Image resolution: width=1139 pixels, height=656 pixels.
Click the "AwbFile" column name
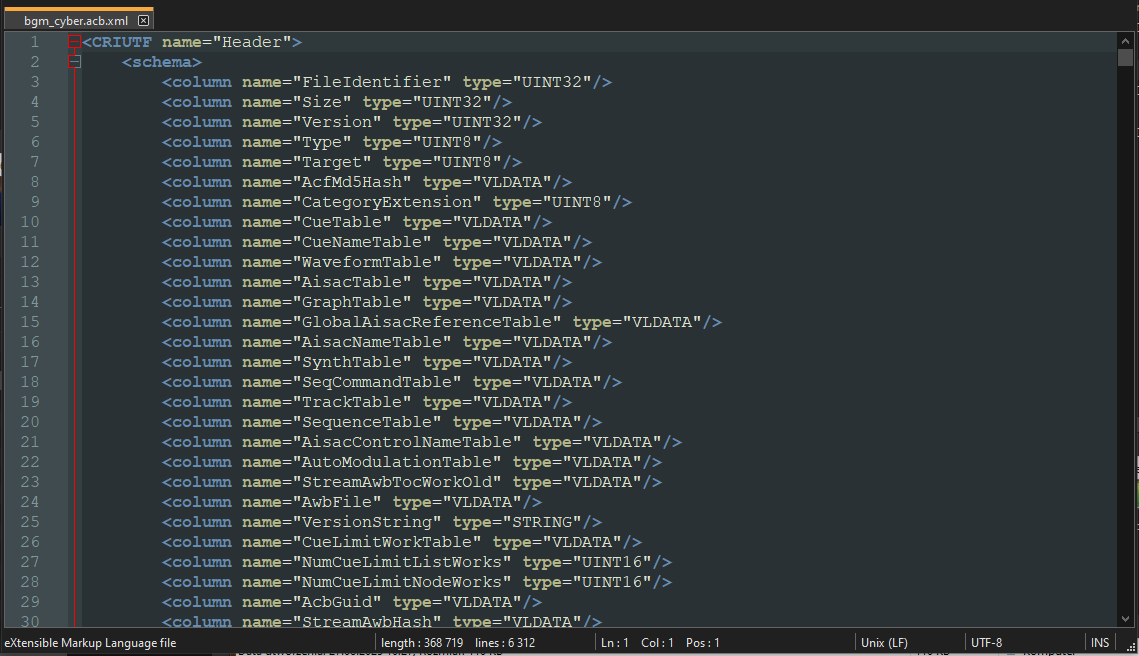coord(336,502)
